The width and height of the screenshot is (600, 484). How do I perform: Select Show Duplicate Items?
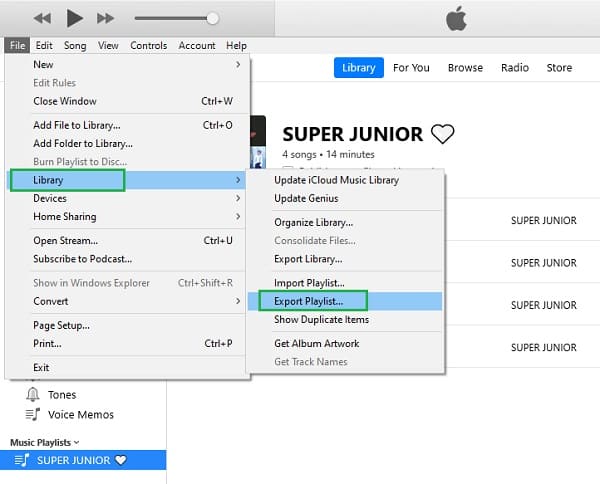click(x=345, y=319)
